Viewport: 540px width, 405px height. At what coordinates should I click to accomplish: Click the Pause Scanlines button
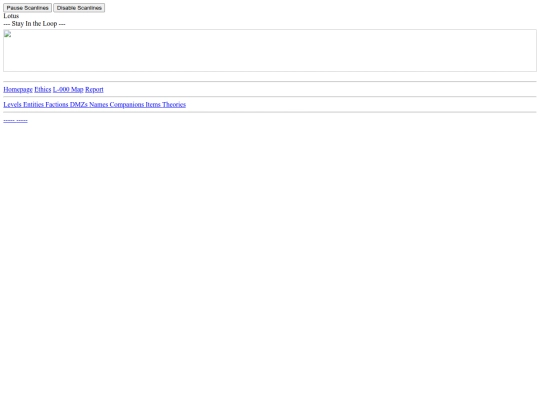27,8
